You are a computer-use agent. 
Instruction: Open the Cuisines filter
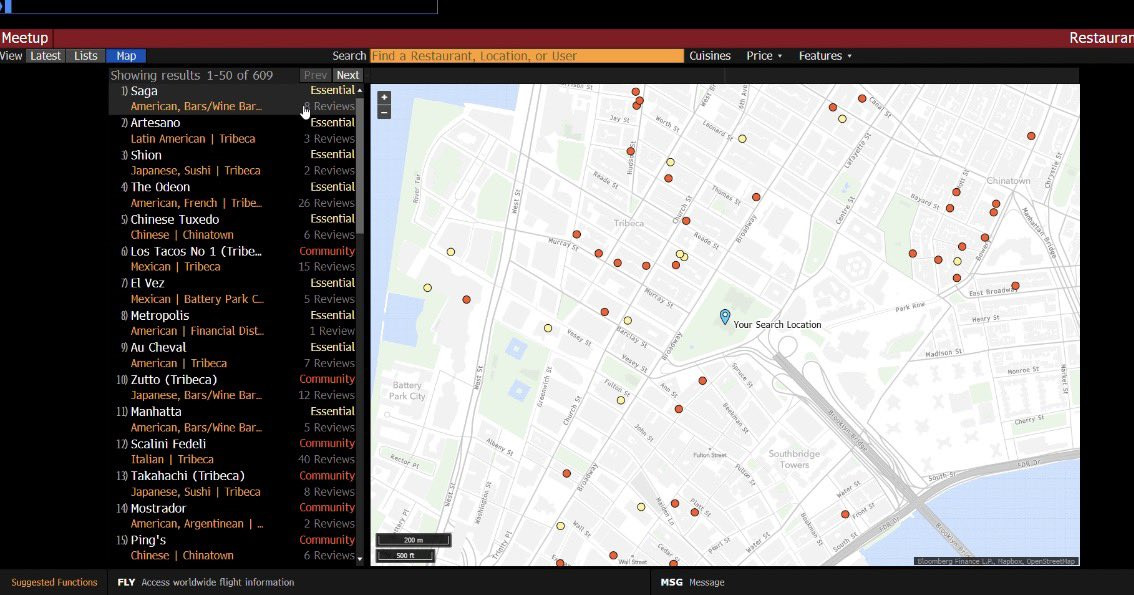point(709,56)
